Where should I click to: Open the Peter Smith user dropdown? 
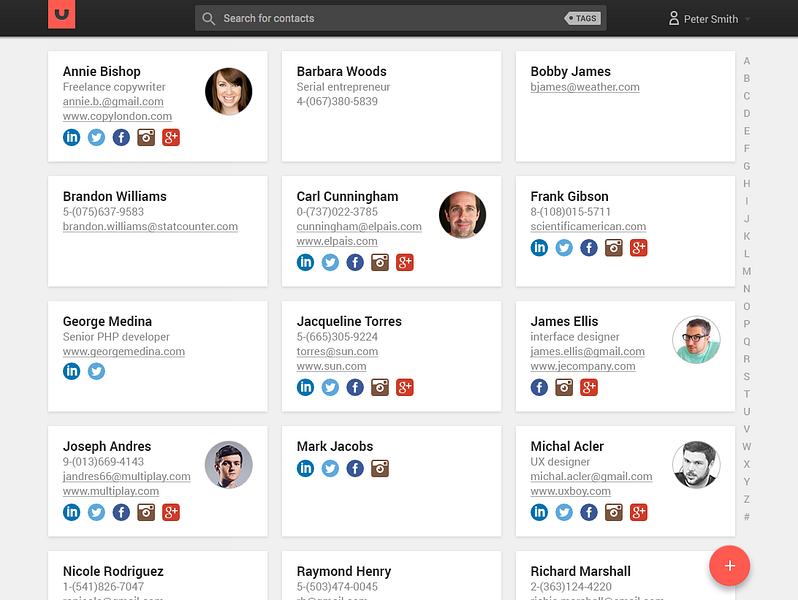pyautogui.click(x=709, y=19)
